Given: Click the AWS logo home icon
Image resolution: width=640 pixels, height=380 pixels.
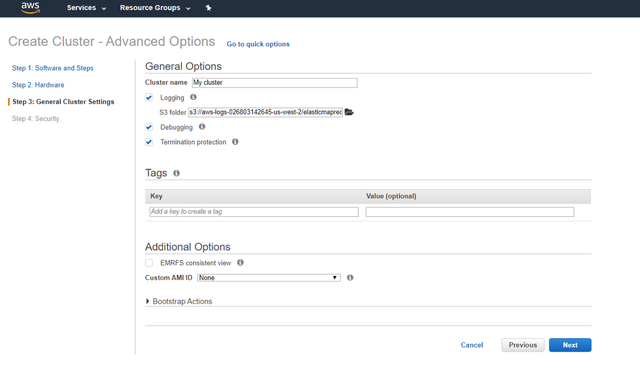Looking at the screenshot, I should 31,7.
